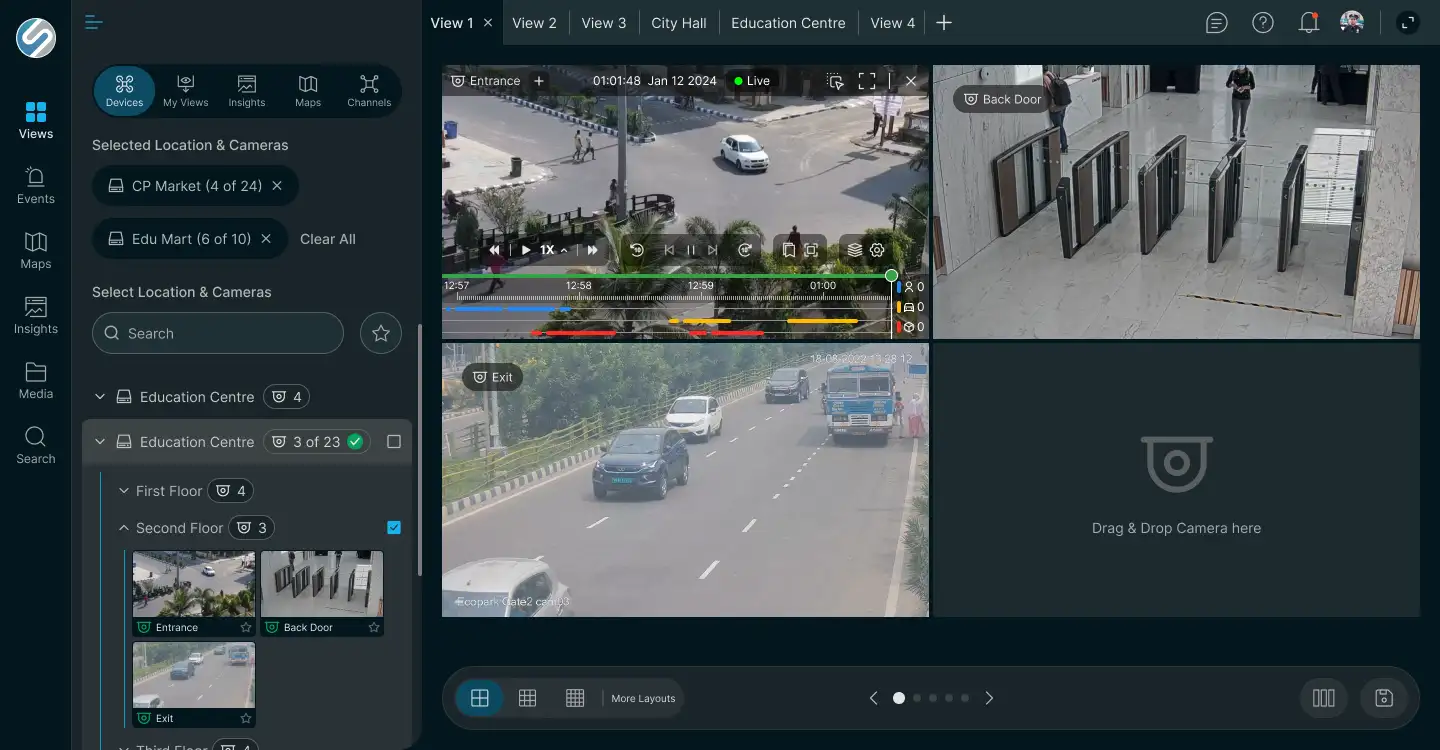Open the help icon
The width and height of the screenshot is (1440, 750).
(x=1263, y=22)
